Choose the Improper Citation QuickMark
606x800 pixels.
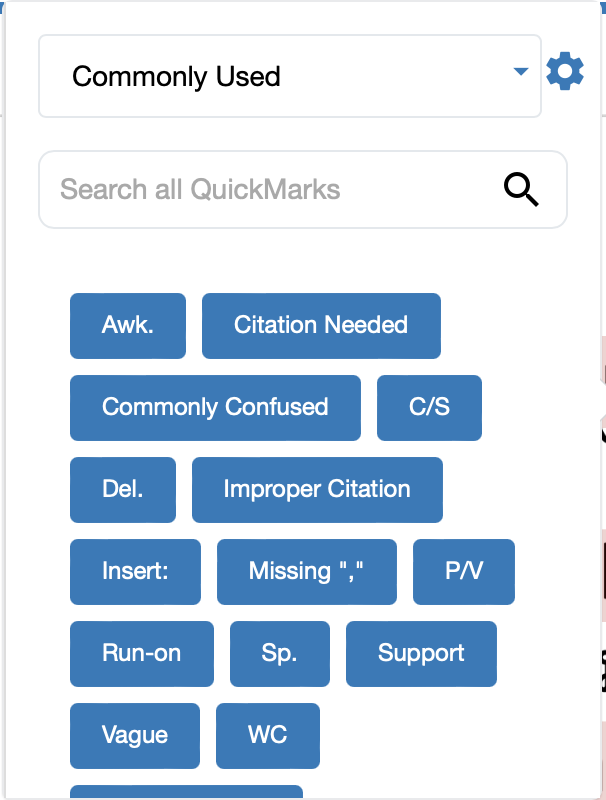pos(317,489)
